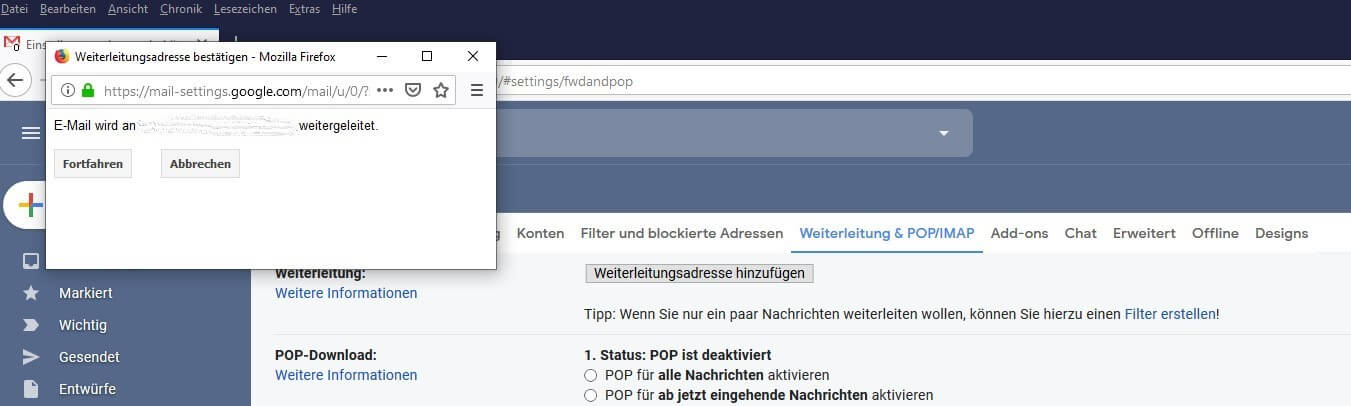Click the Markiert star icon
Image resolution: width=1351 pixels, height=406 pixels.
[x=31, y=293]
